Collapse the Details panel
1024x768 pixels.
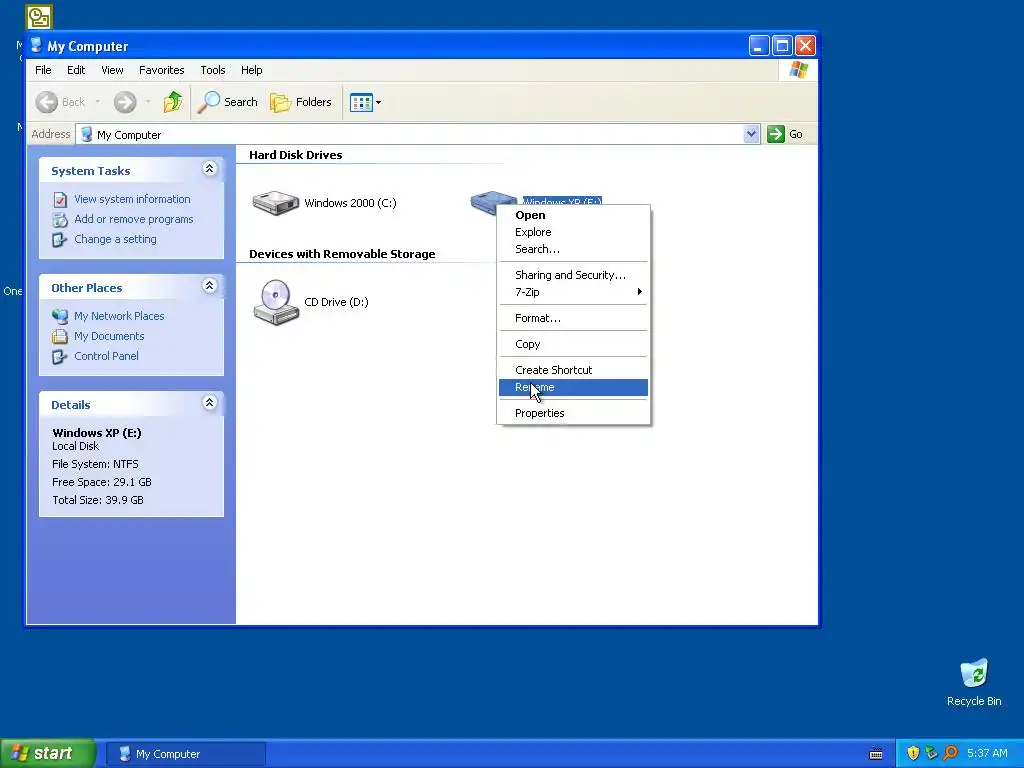coord(209,403)
